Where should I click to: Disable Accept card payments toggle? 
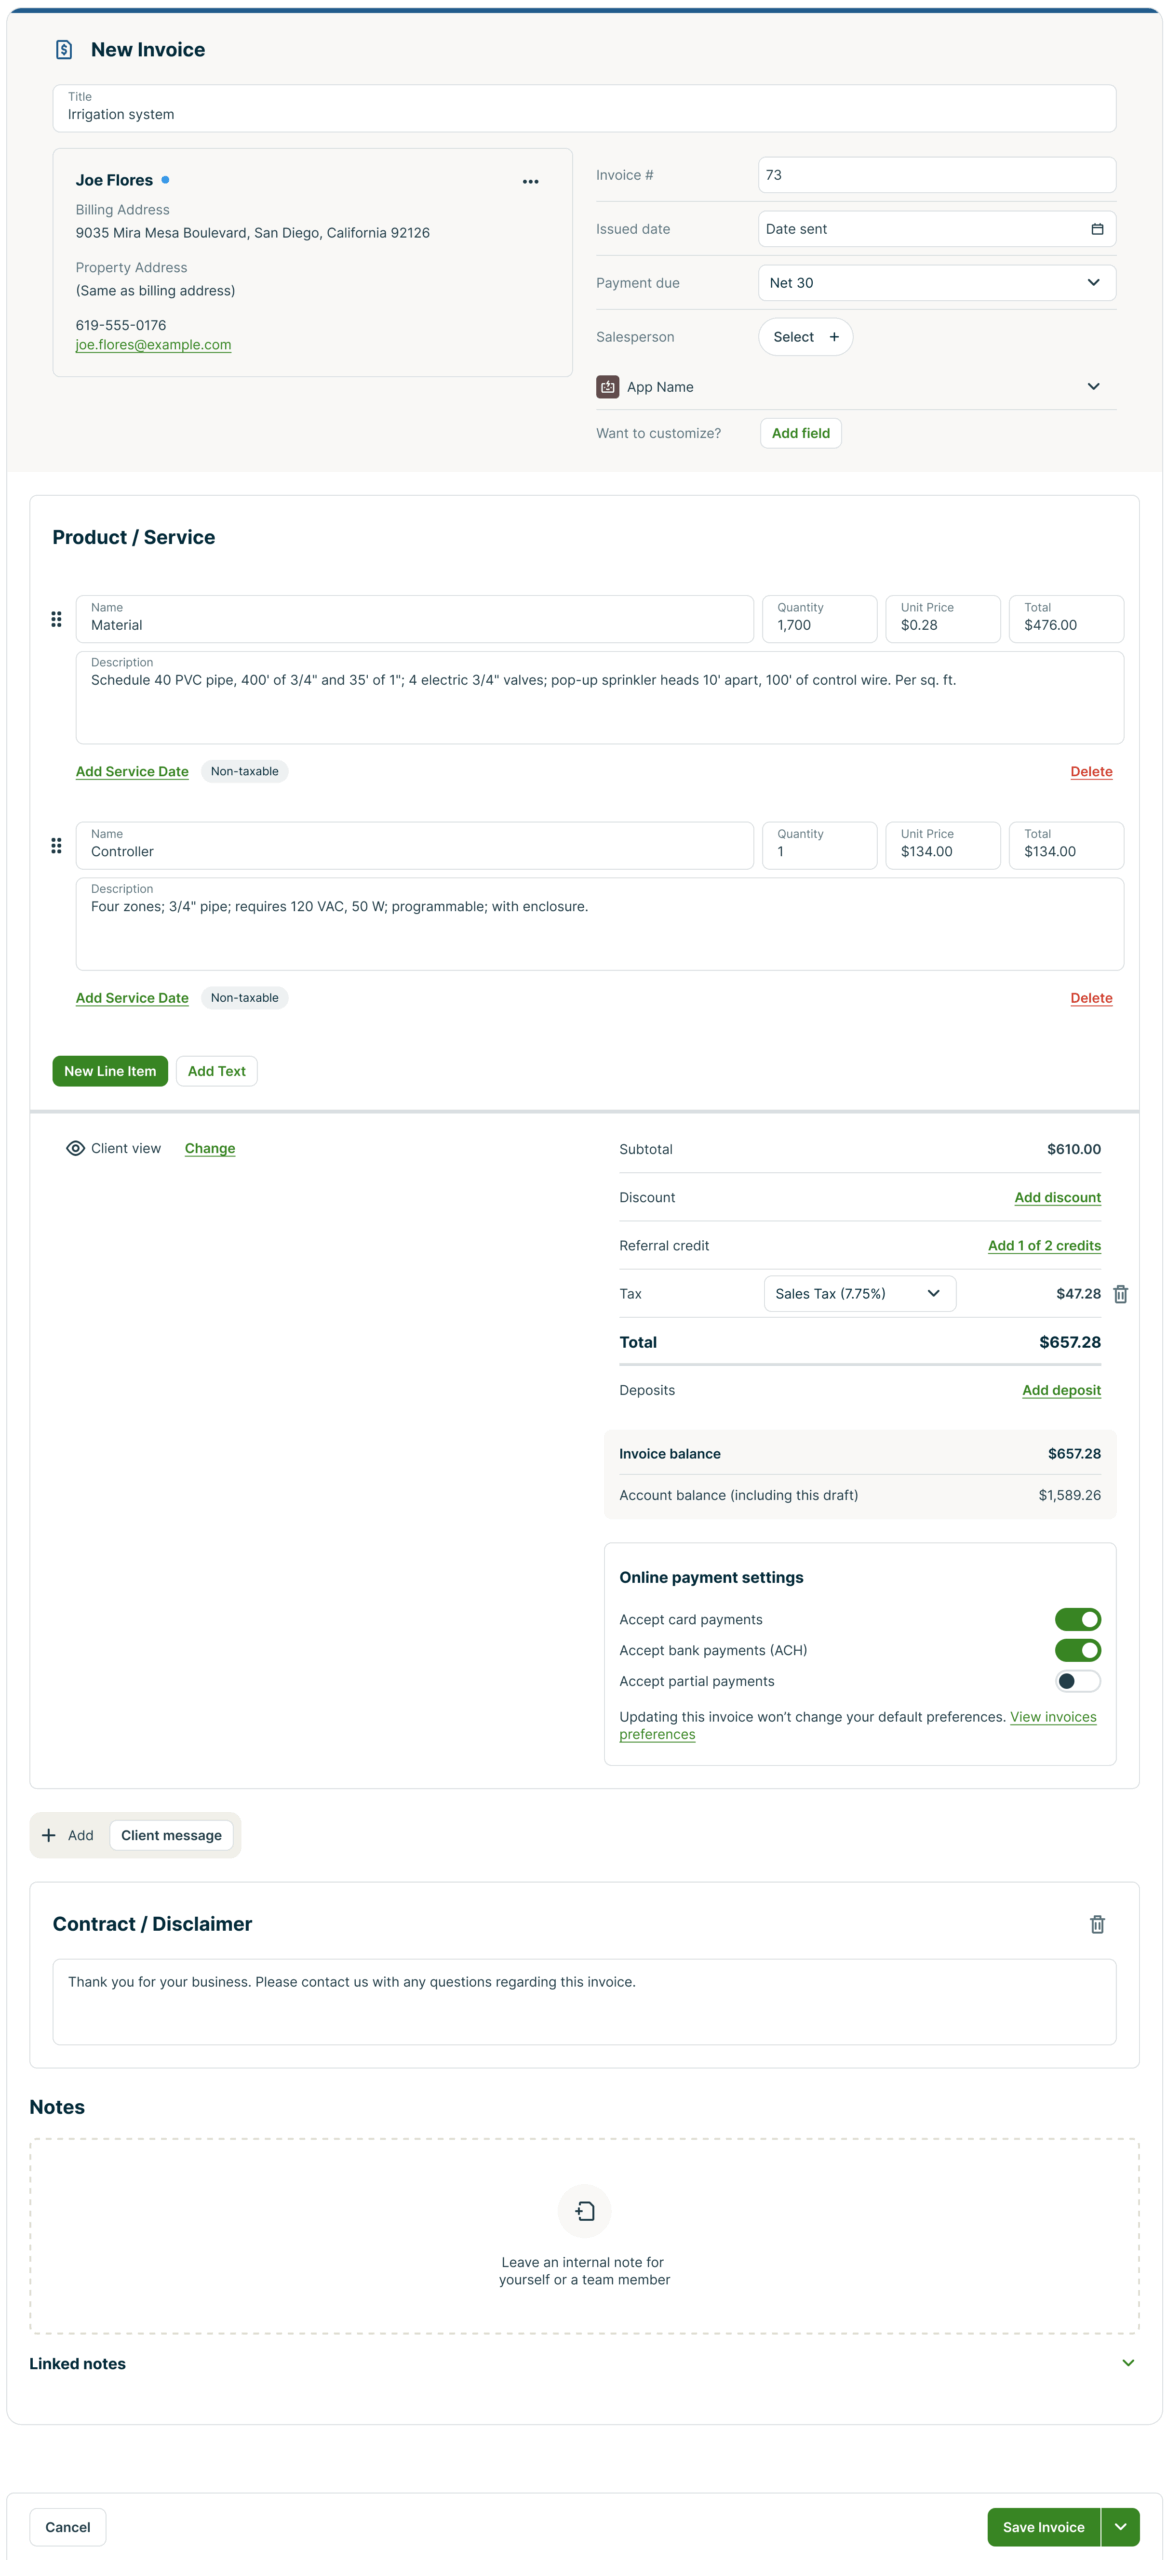pyautogui.click(x=1077, y=1619)
